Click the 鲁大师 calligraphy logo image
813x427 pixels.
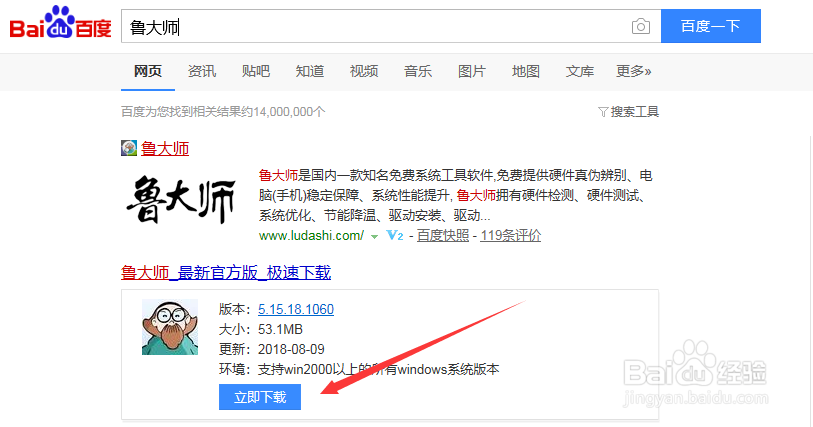[x=181, y=200]
